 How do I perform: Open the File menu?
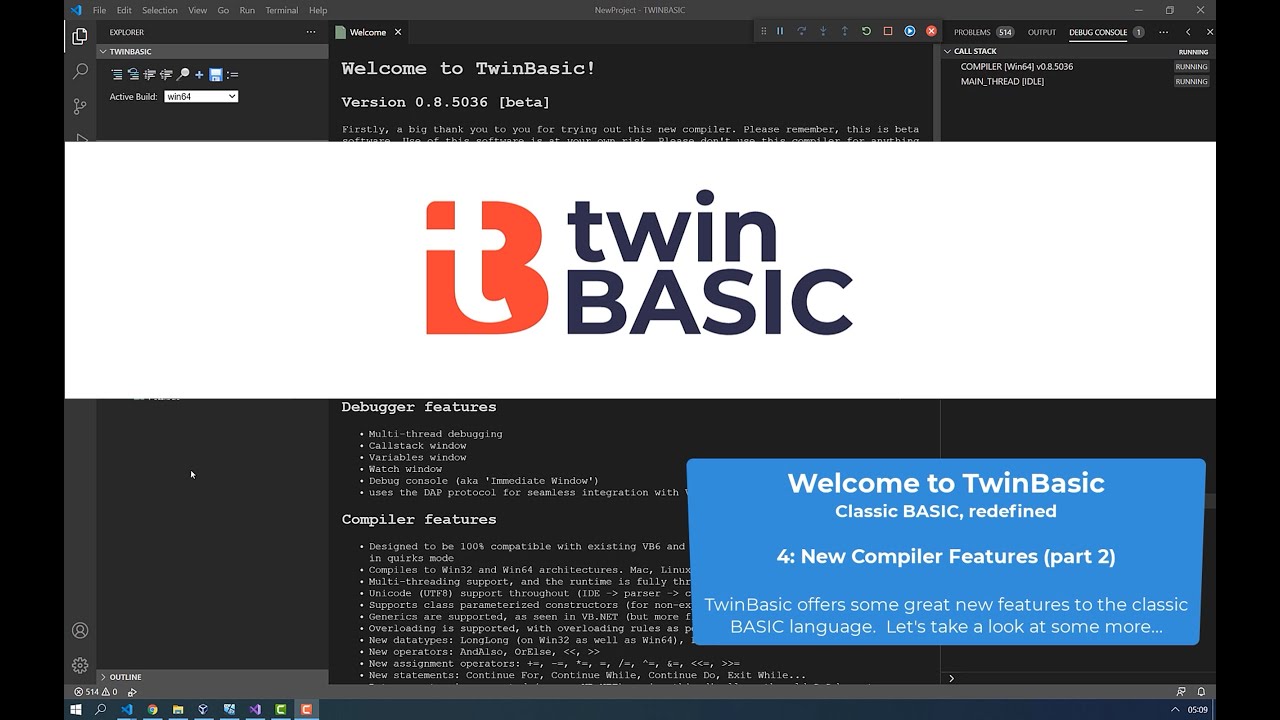click(x=99, y=10)
